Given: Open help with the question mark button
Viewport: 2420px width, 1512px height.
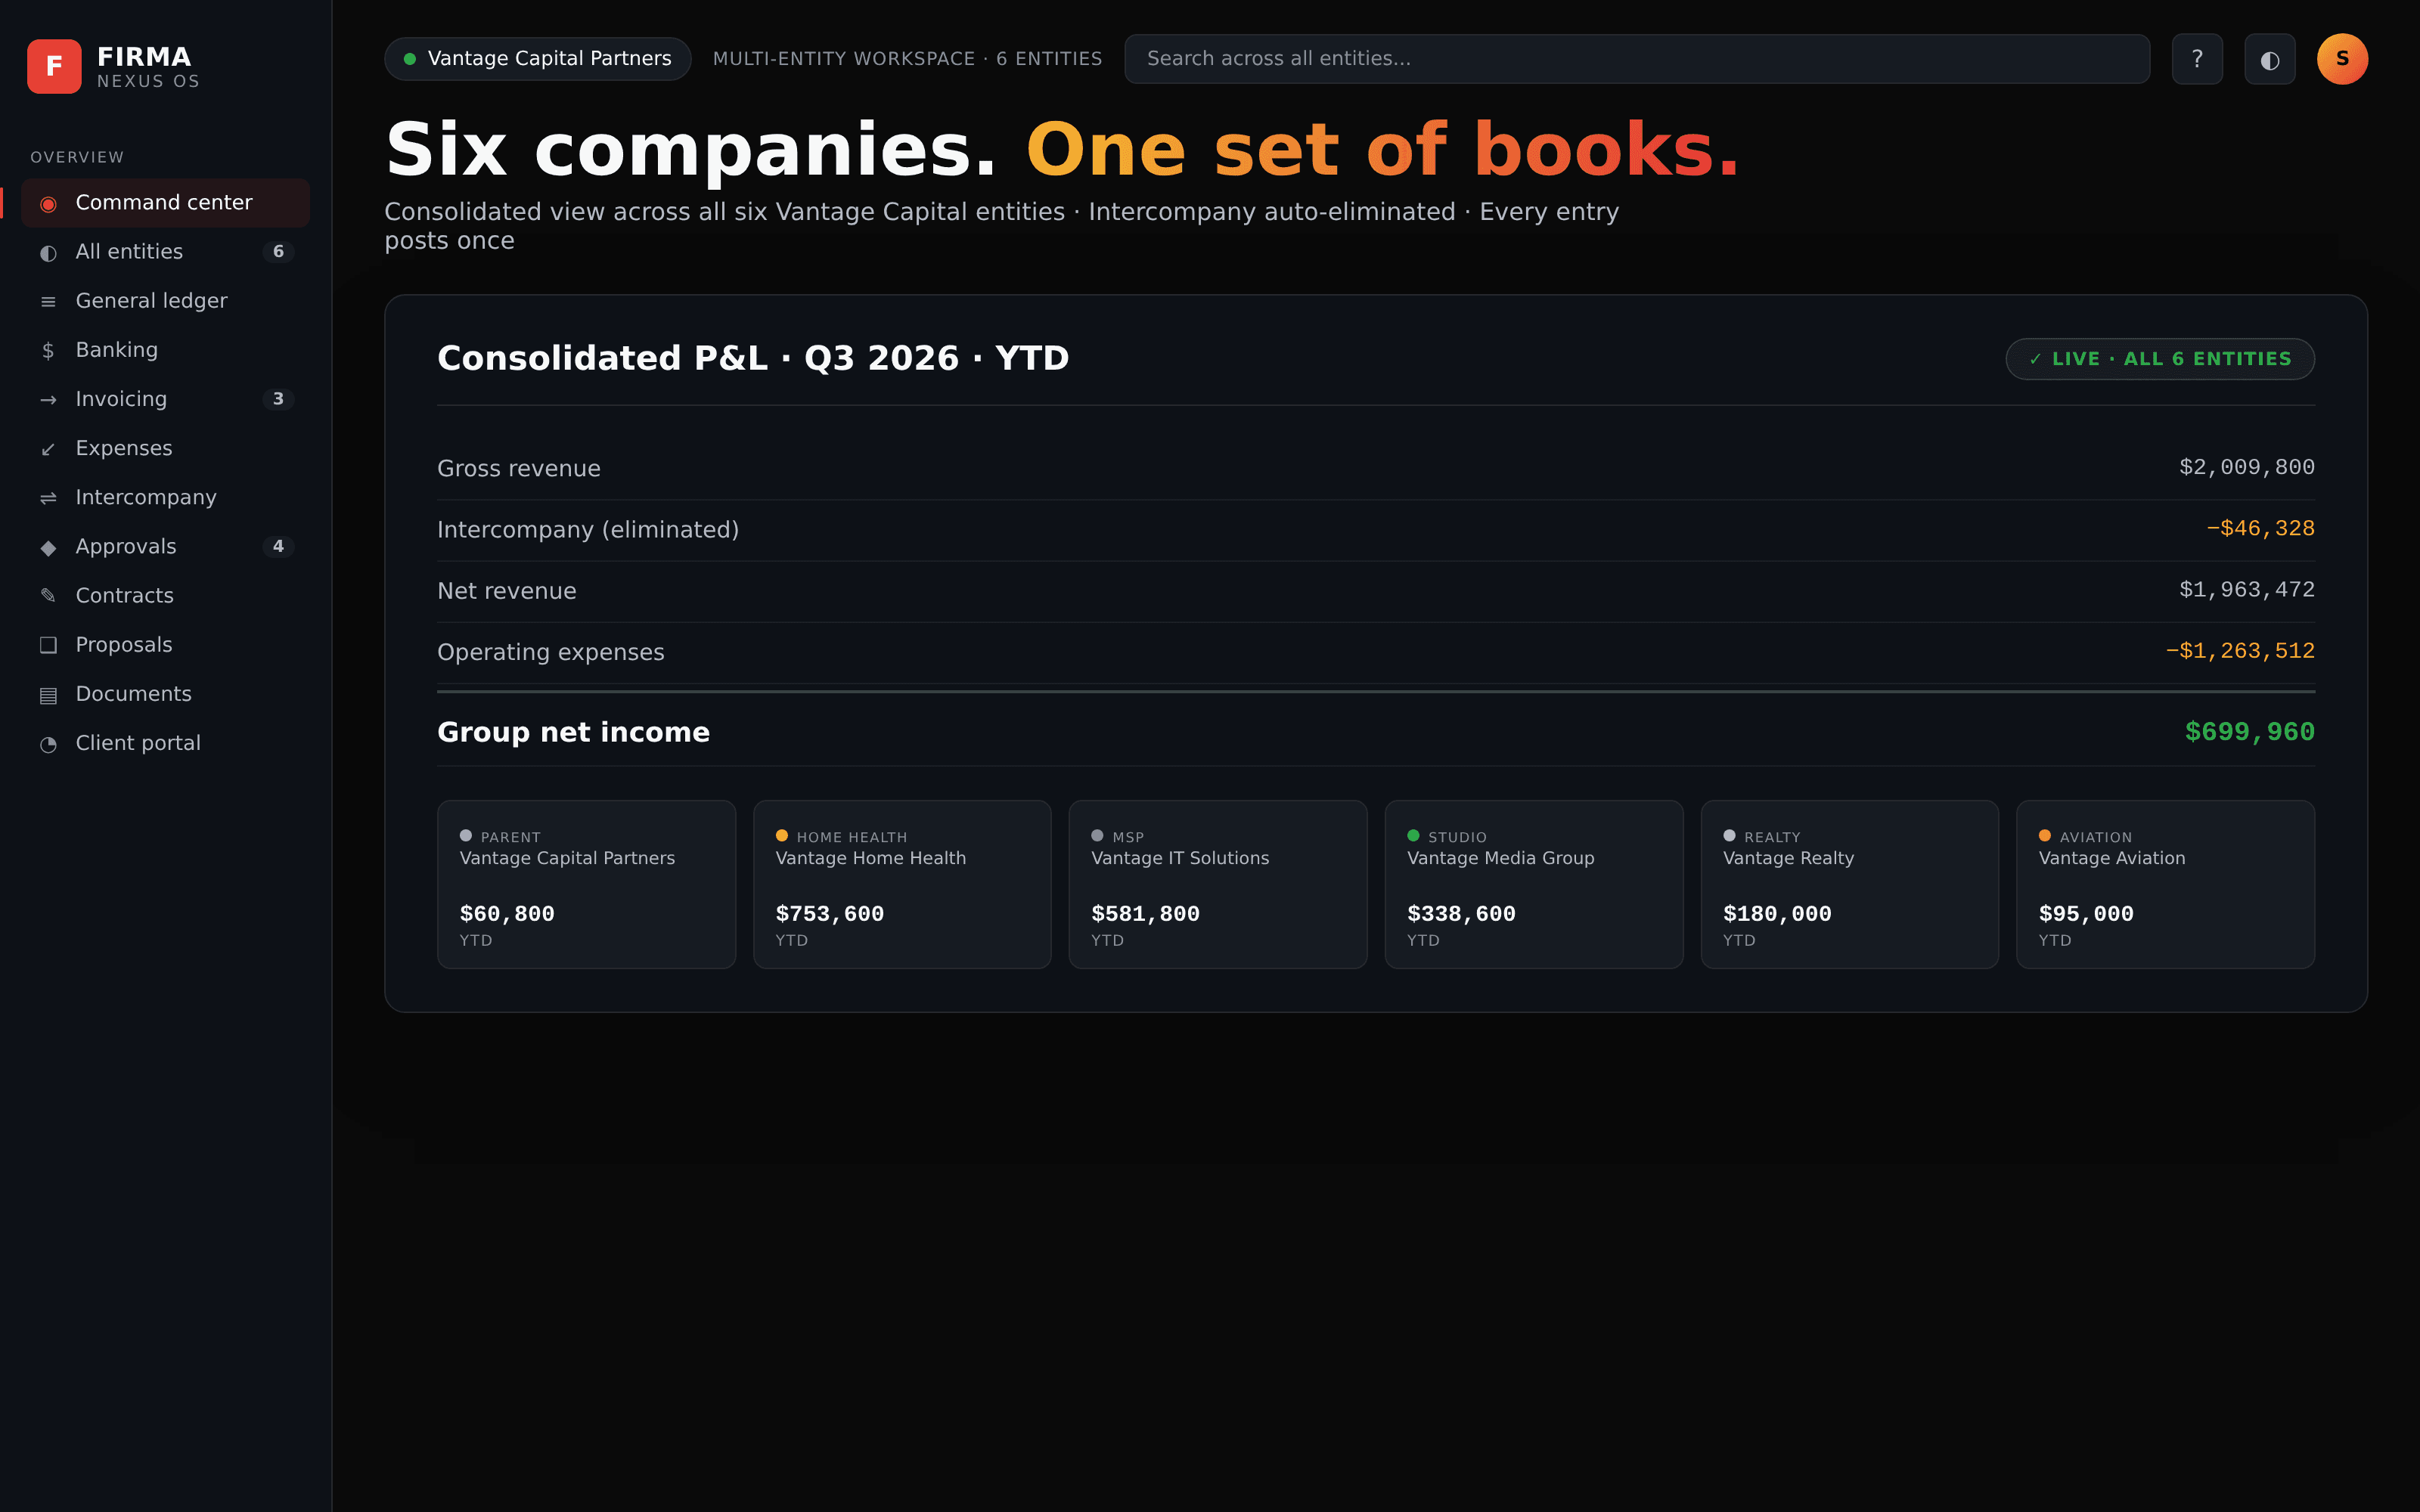Looking at the screenshot, I should [2197, 59].
